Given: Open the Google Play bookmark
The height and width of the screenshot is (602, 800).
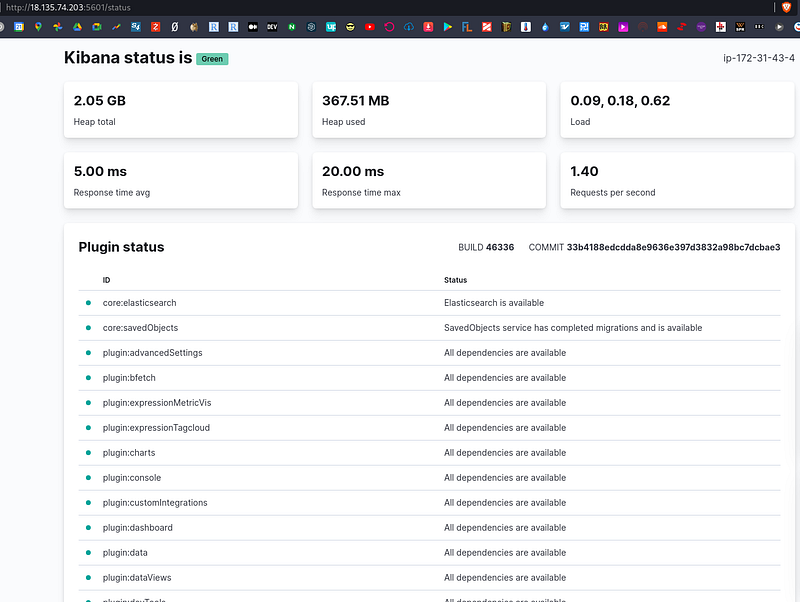Looking at the screenshot, I should click(447, 27).
